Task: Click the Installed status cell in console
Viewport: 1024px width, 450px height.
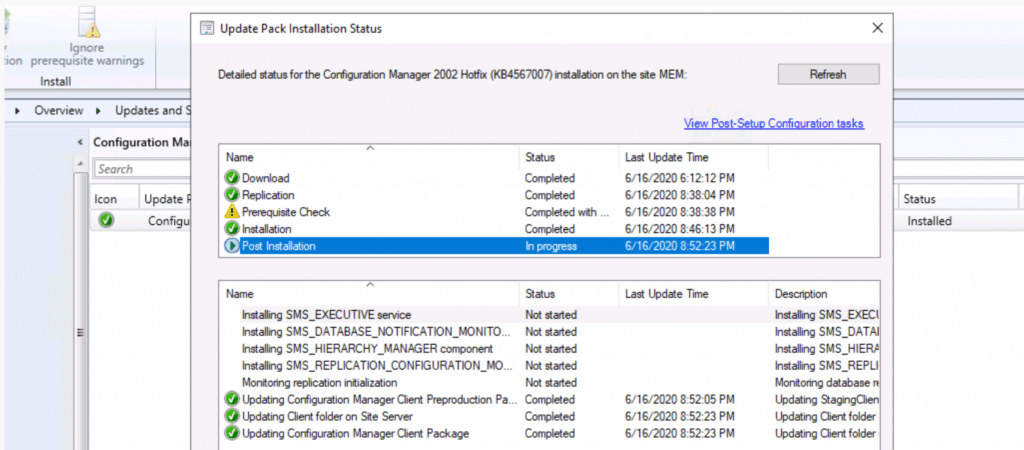Action: pos(929,221)
